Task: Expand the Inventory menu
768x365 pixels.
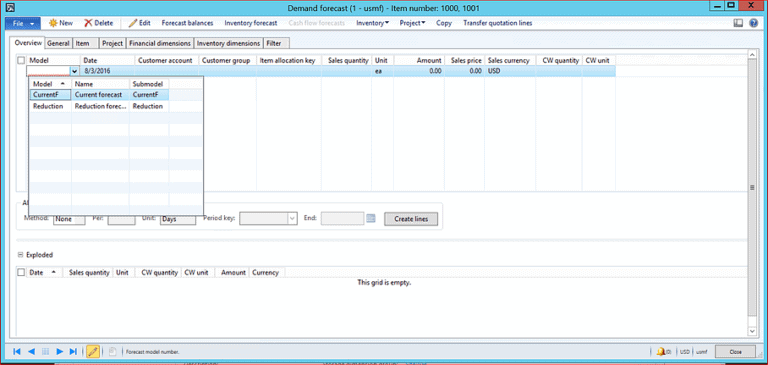Action: pos(372,23)
